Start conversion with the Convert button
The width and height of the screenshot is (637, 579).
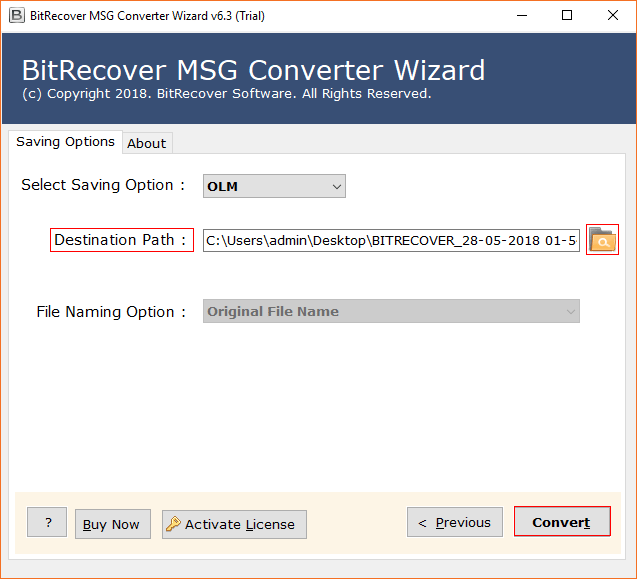point(562,522)
